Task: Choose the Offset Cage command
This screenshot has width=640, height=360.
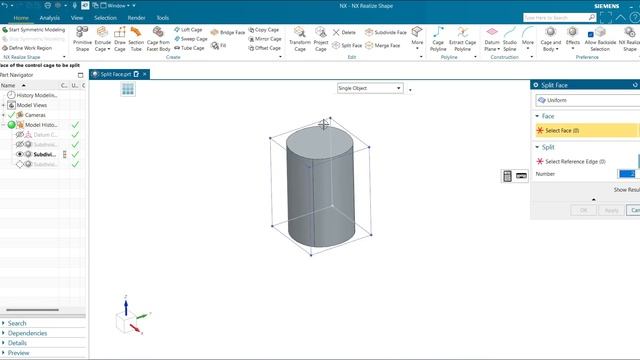Action: pos(264,48)
